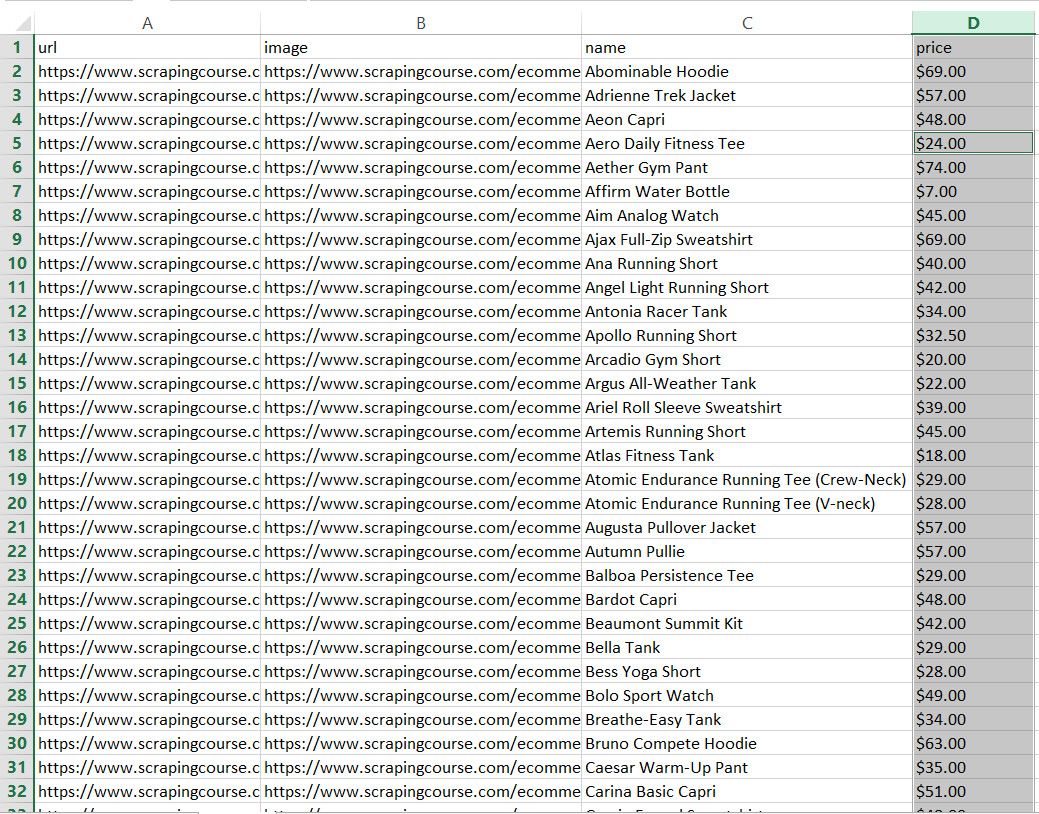Select cell Argus All-Weather Tank
This screenshot has width=1039, height=814.
[x=747, y=383]
